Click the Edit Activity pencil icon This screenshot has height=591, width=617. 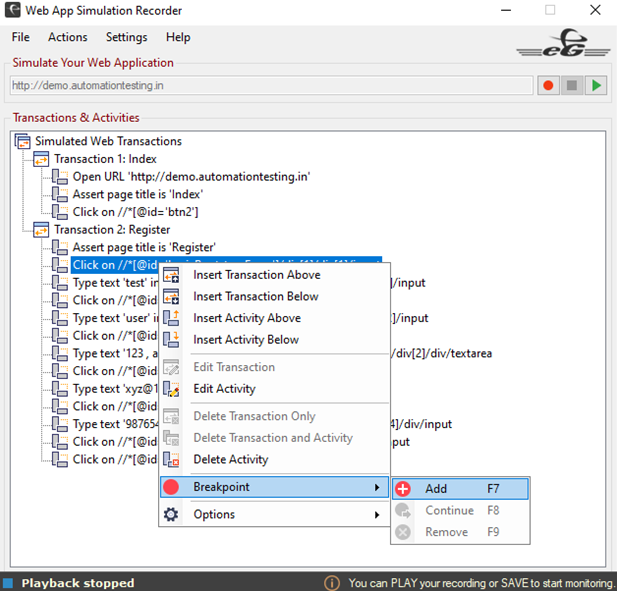click(x=171, y=389)
